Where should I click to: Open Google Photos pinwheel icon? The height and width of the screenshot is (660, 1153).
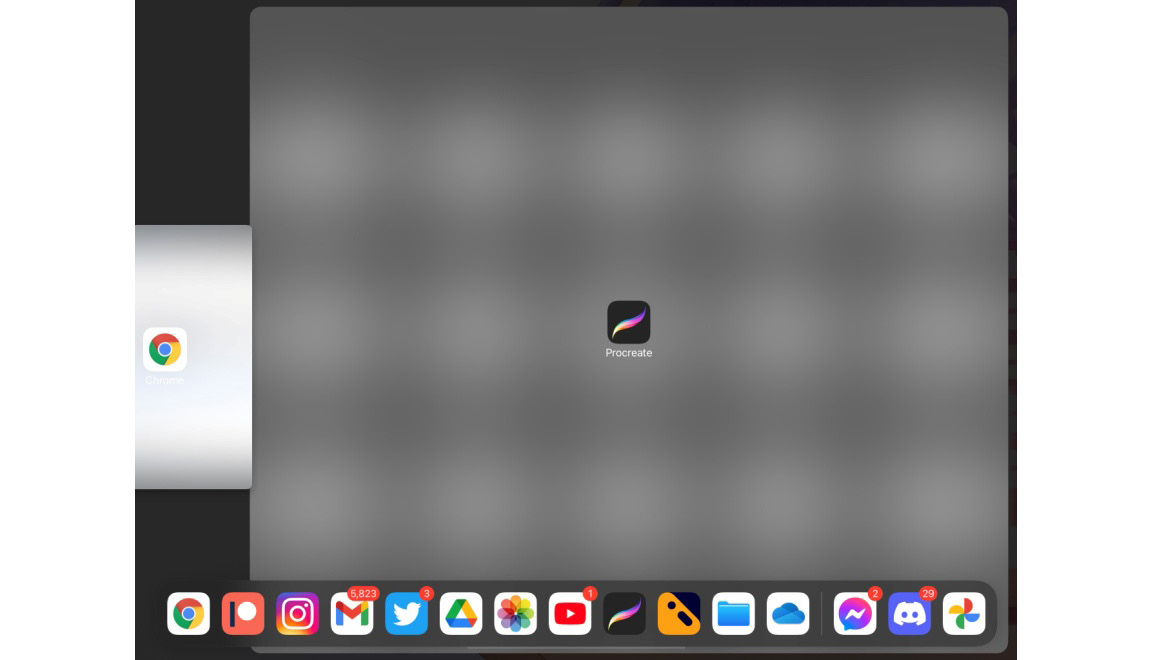pos(964,613)
